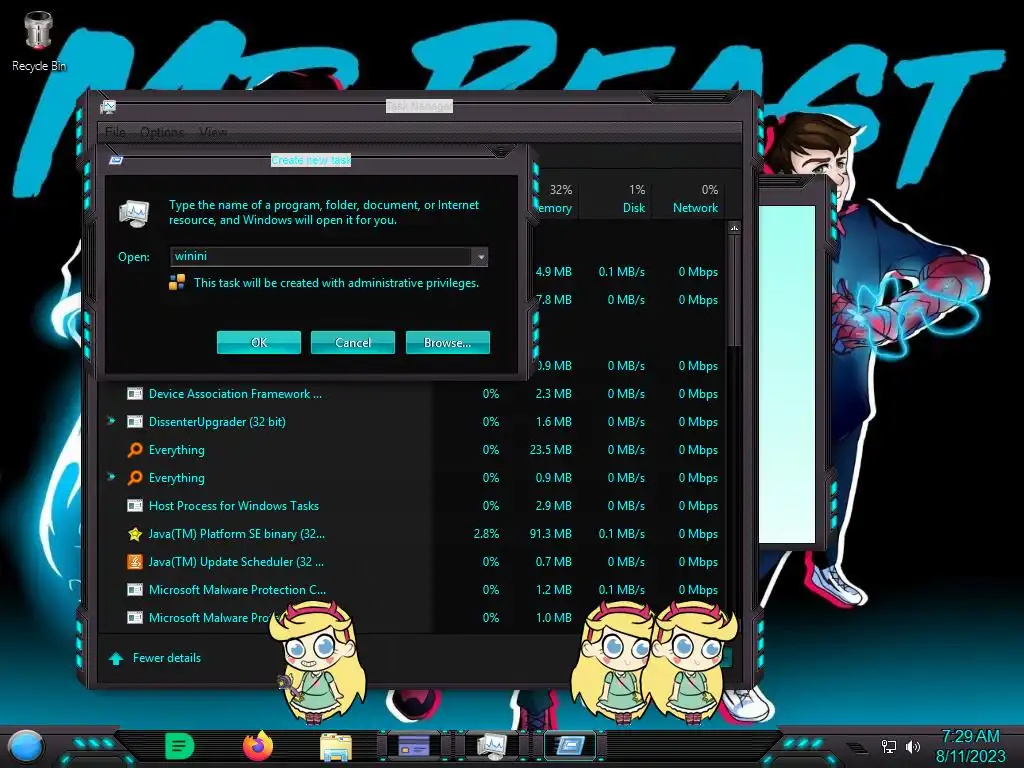Open the Recycle Bin desktop icon
This screenshot has height=768, width=1024.
click(39, 41)
